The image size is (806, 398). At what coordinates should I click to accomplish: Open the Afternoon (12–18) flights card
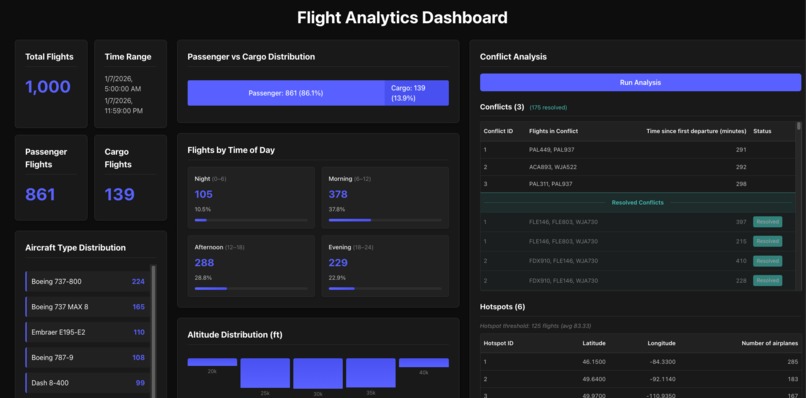(x=251, y=266)
